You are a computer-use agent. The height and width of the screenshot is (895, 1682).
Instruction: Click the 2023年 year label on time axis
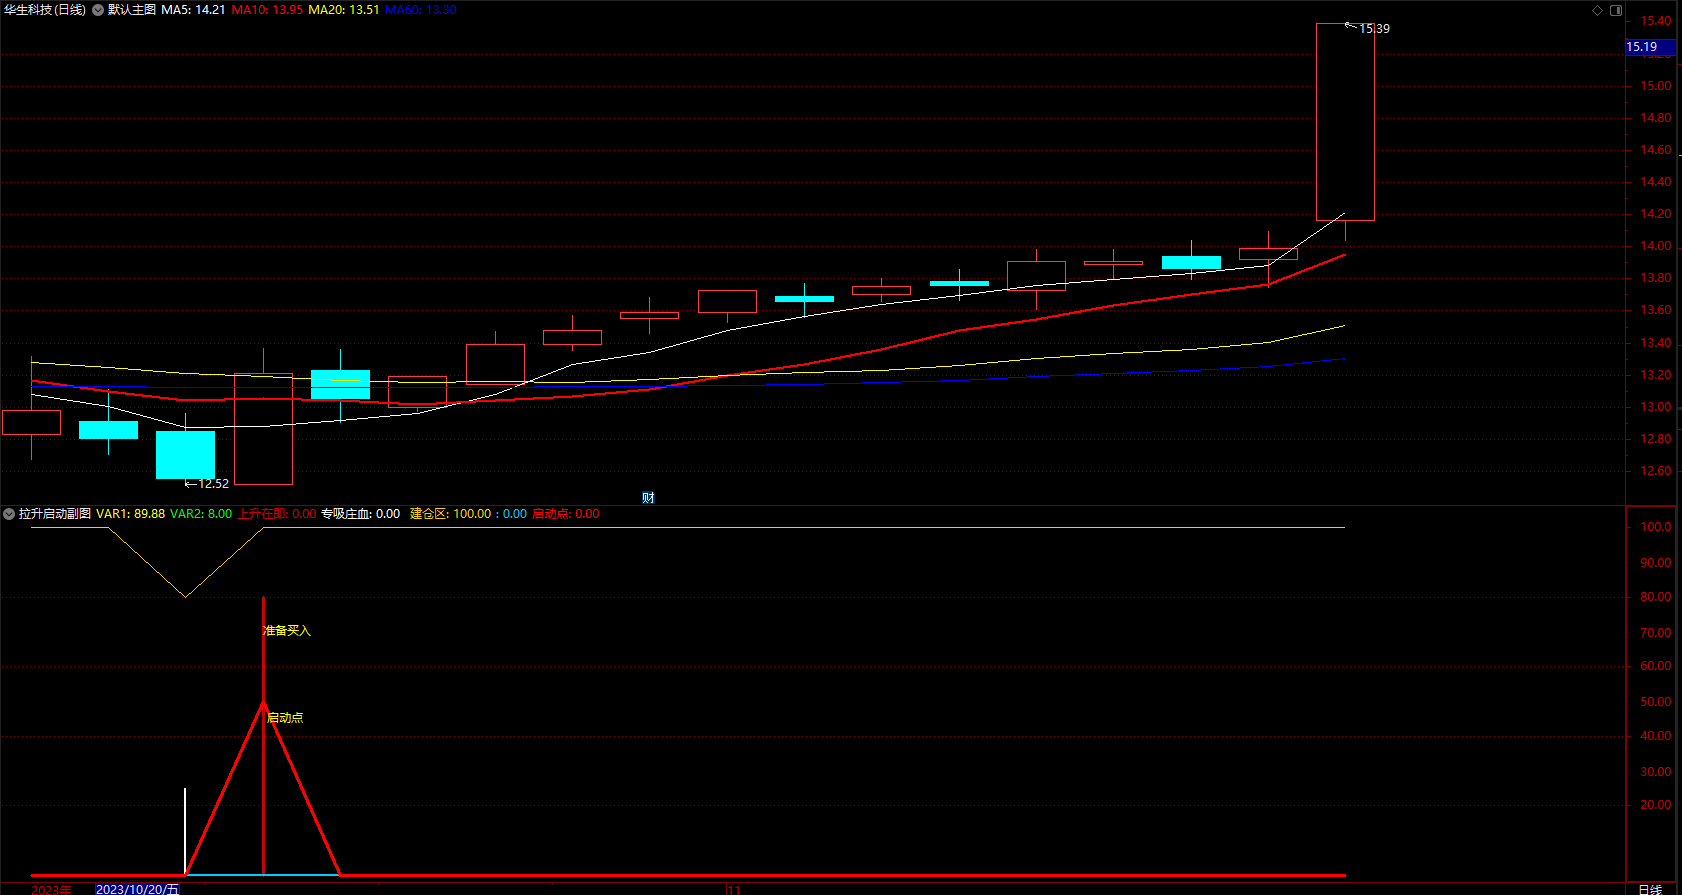coord(51,889)
